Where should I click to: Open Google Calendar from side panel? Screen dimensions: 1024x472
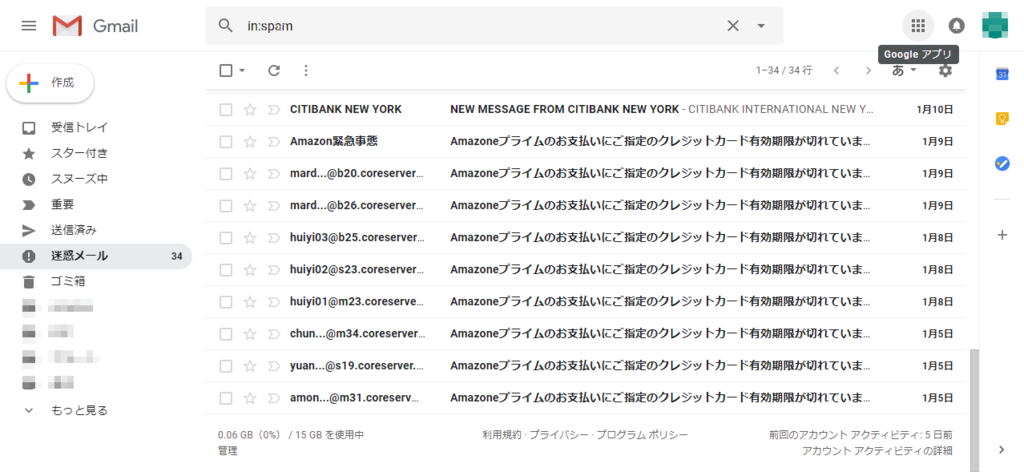(x=1002, y=74)
